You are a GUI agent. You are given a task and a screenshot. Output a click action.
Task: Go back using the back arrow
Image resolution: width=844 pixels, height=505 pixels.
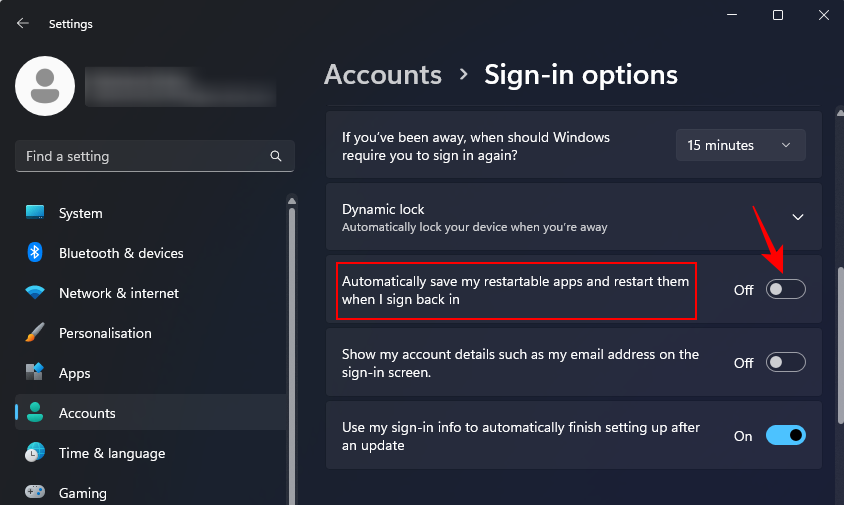tap(23, 23)
